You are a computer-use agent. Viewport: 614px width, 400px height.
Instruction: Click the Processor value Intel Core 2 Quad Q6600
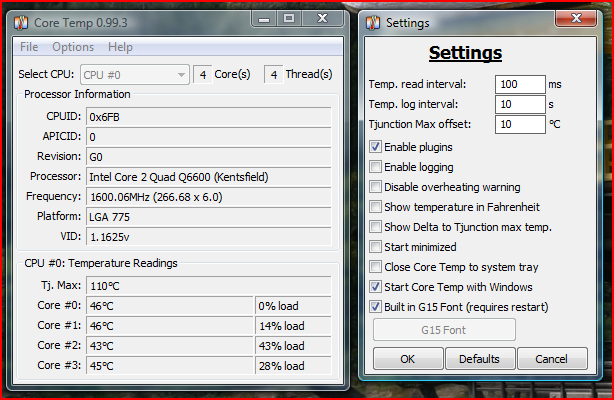pyautogui.click(x=209, y=177)
